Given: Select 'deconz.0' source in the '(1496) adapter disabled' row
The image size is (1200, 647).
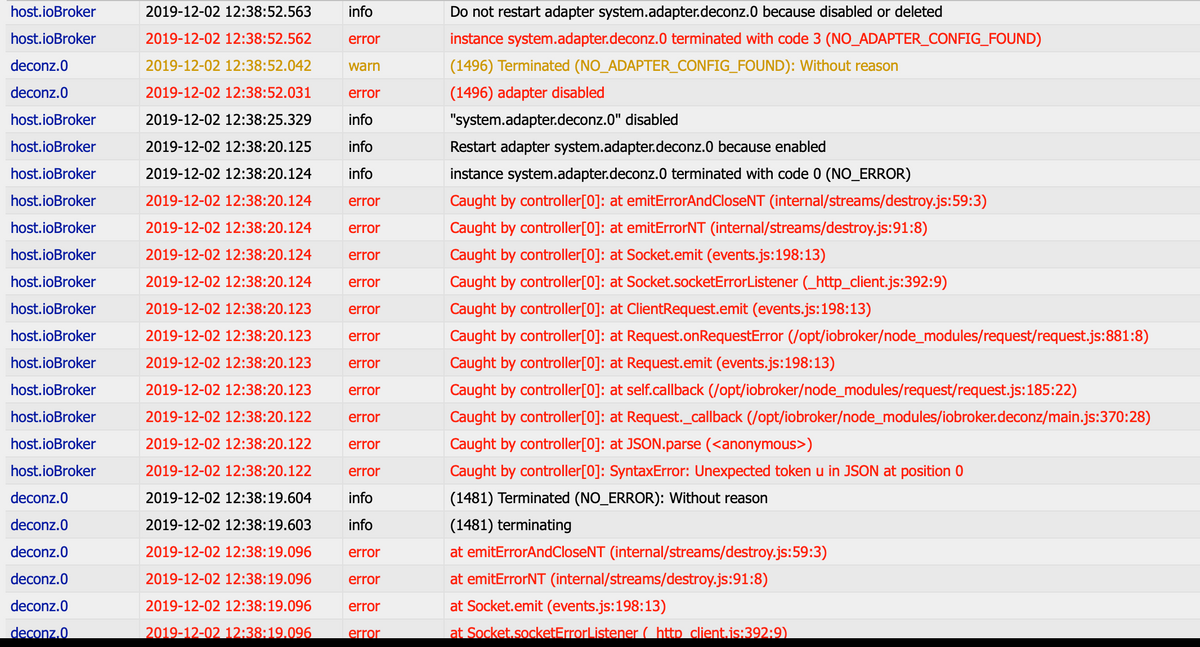Looking at the screenshot, I should click(x=39, y=93).
